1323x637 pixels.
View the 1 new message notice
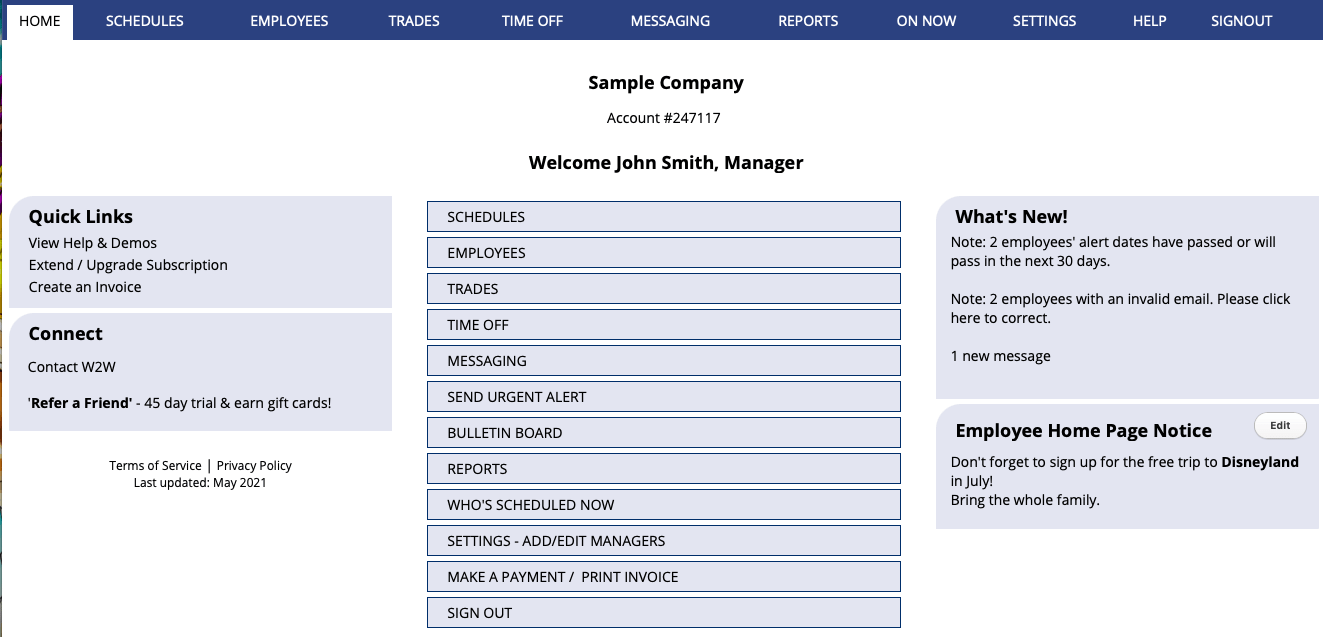(1000, 356)
